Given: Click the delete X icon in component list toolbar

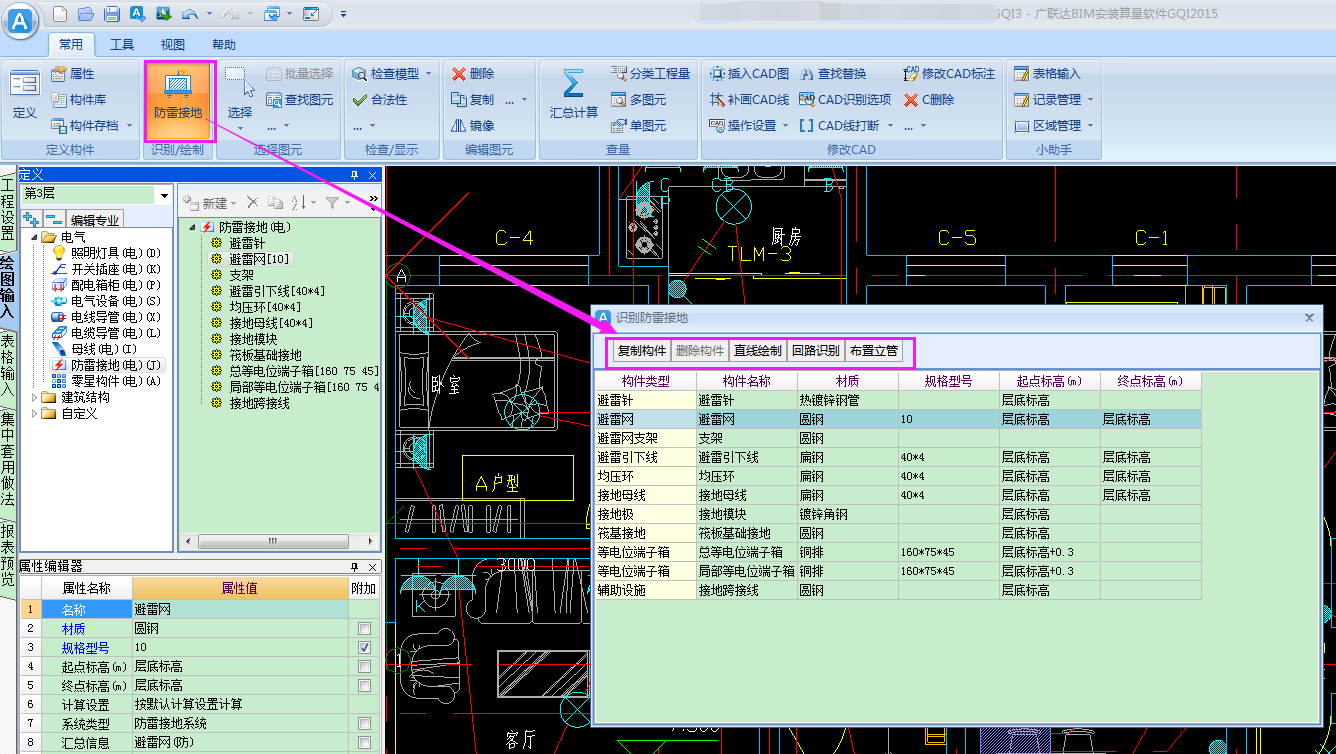Looking at the screenshot, I should click(253, 202).
